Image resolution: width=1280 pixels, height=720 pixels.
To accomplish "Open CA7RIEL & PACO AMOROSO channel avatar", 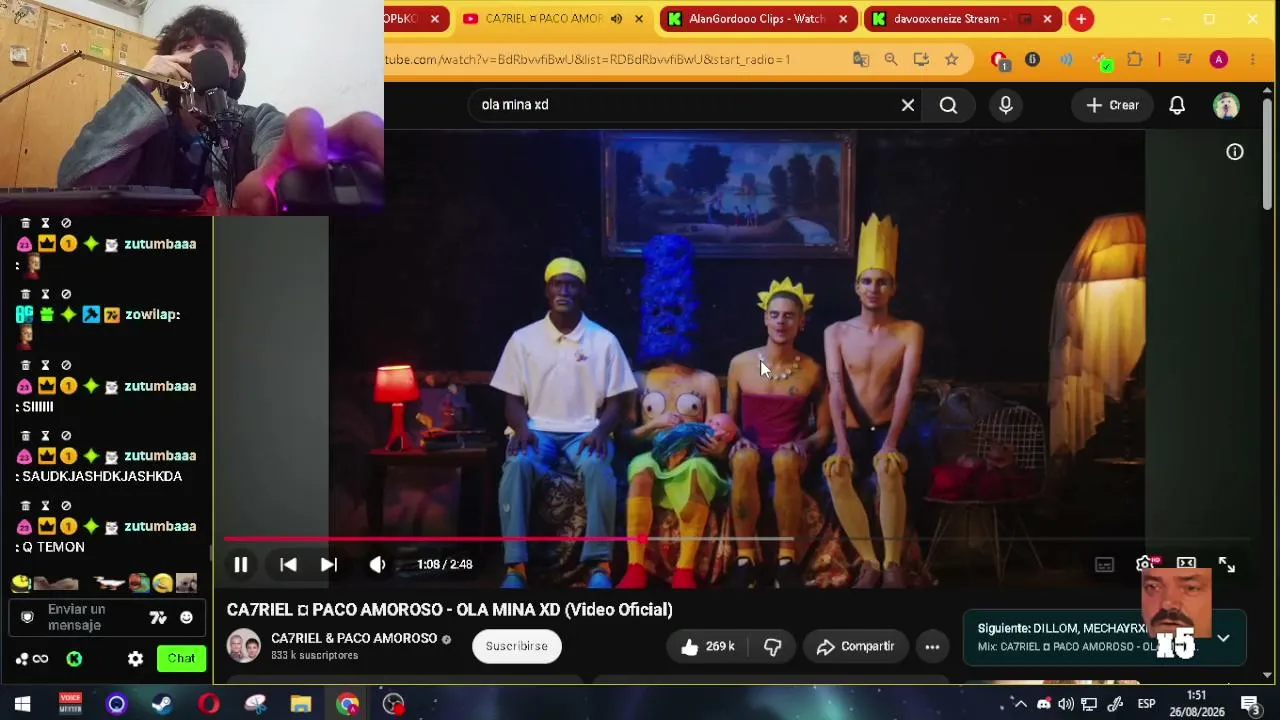I will pyautogui.click(x=243, y=646).
